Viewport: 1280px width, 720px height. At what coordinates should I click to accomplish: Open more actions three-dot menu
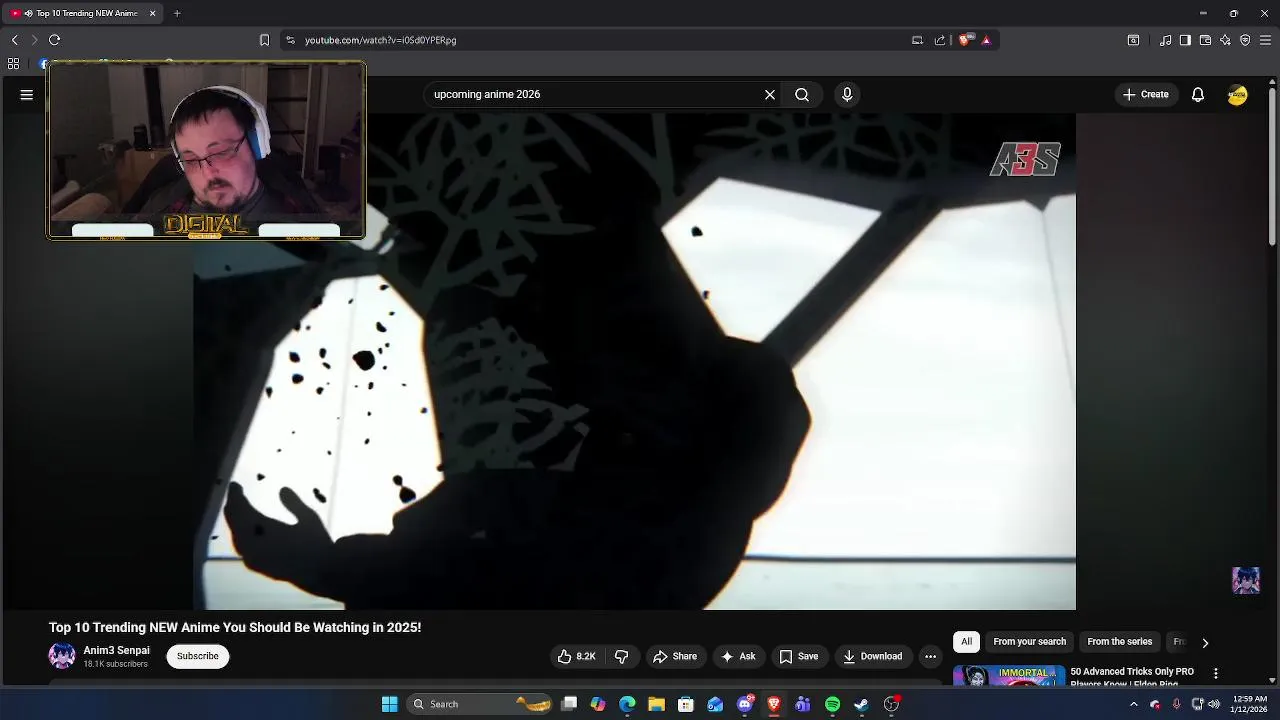click(x=930, y=657)
